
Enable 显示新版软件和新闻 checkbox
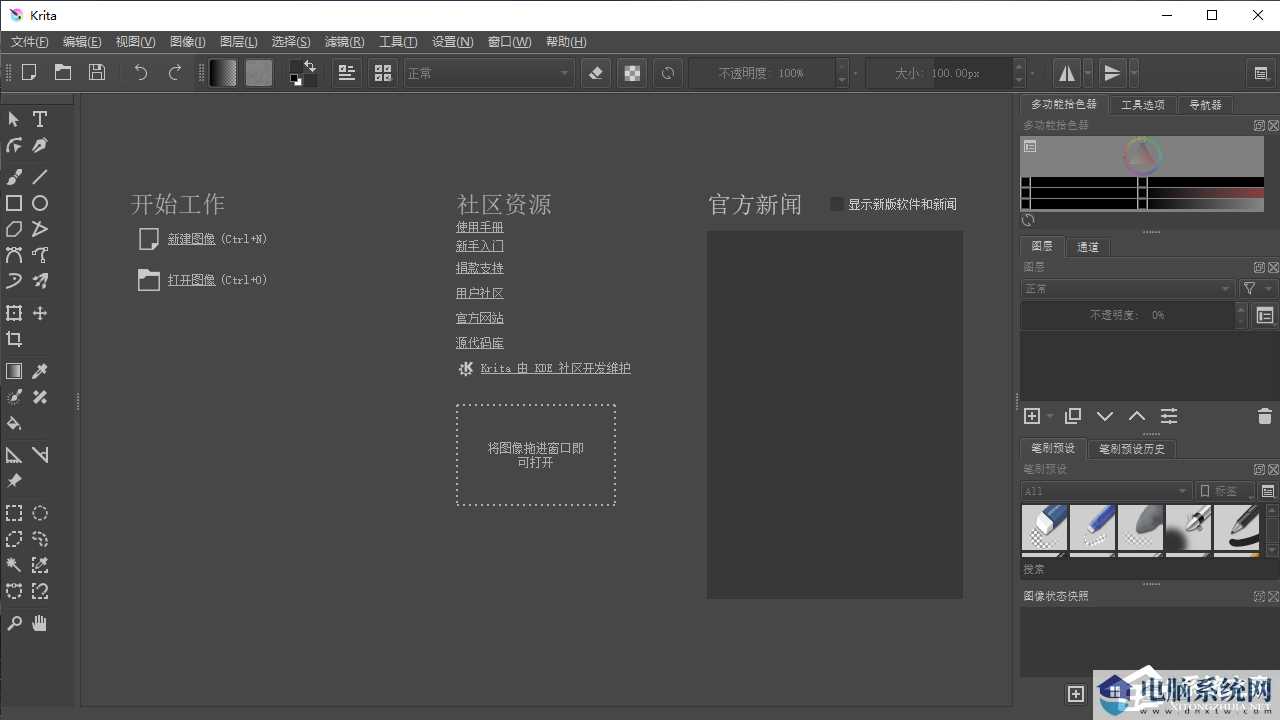tap(836, 204)
